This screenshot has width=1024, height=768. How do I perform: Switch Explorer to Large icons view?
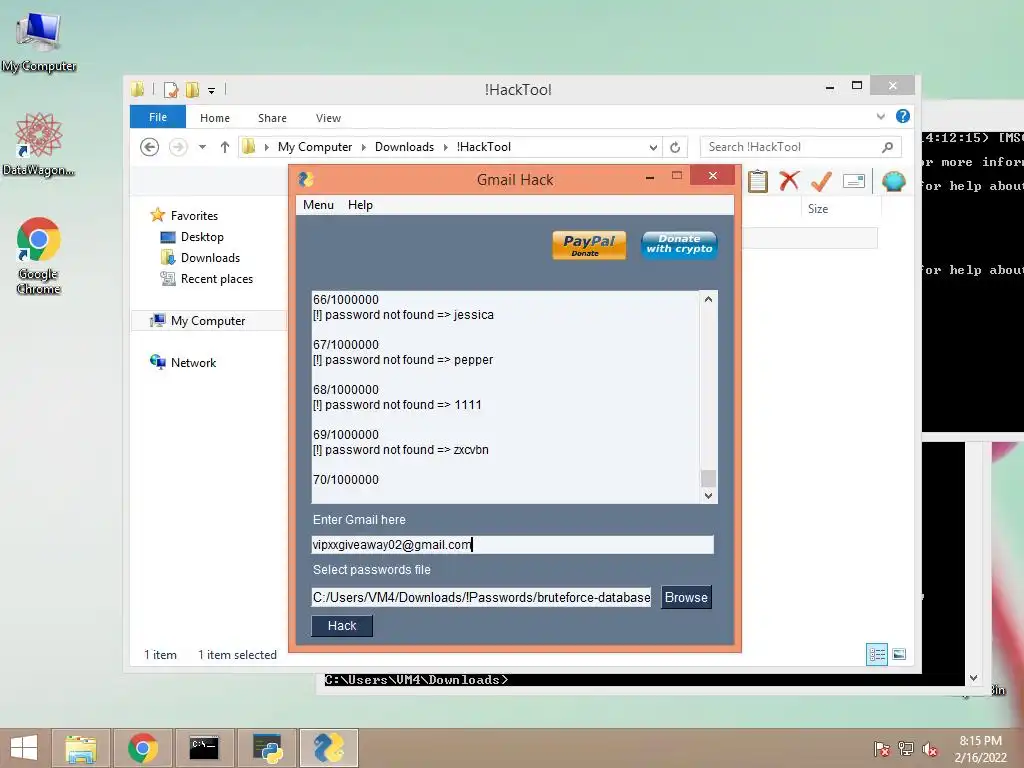coord(899,654)
